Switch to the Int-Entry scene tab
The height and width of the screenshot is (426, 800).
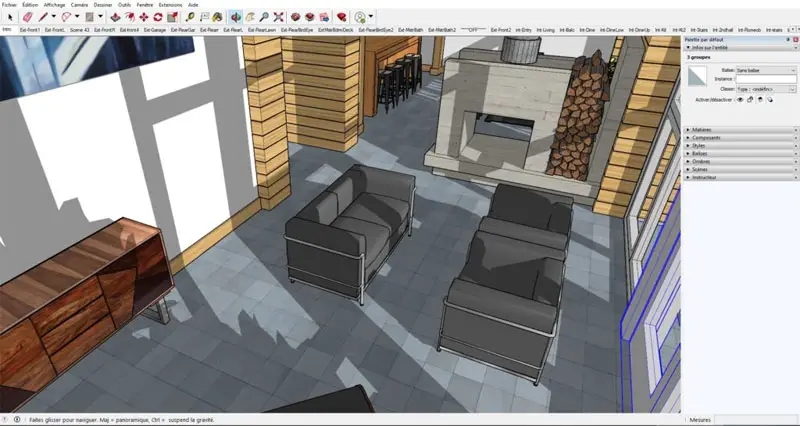(x=523, y=30)
